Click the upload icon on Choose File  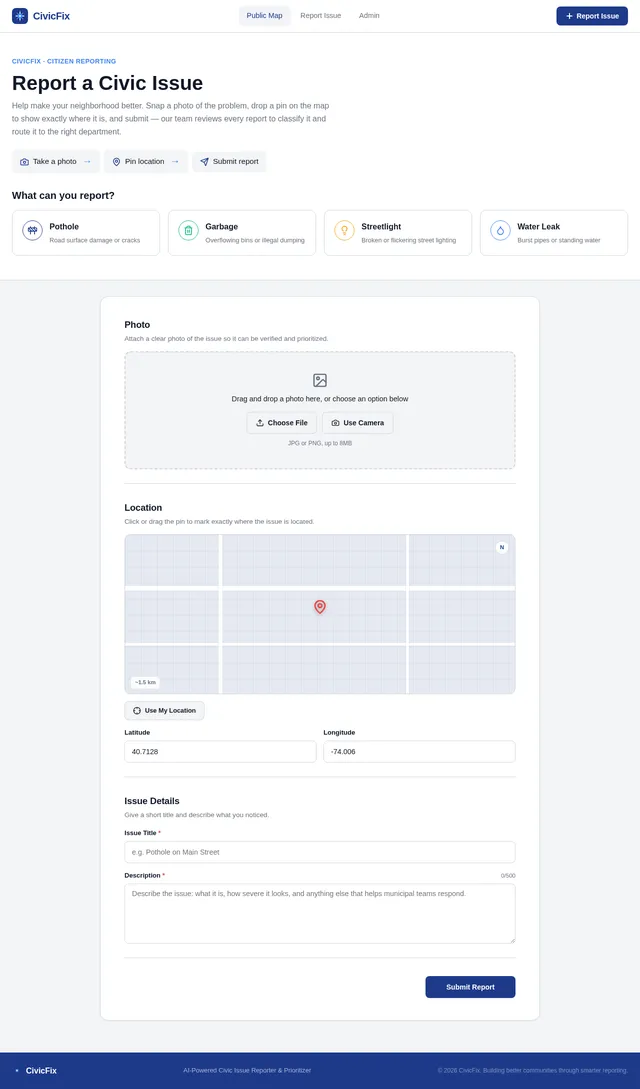click(x=260, y=423)
